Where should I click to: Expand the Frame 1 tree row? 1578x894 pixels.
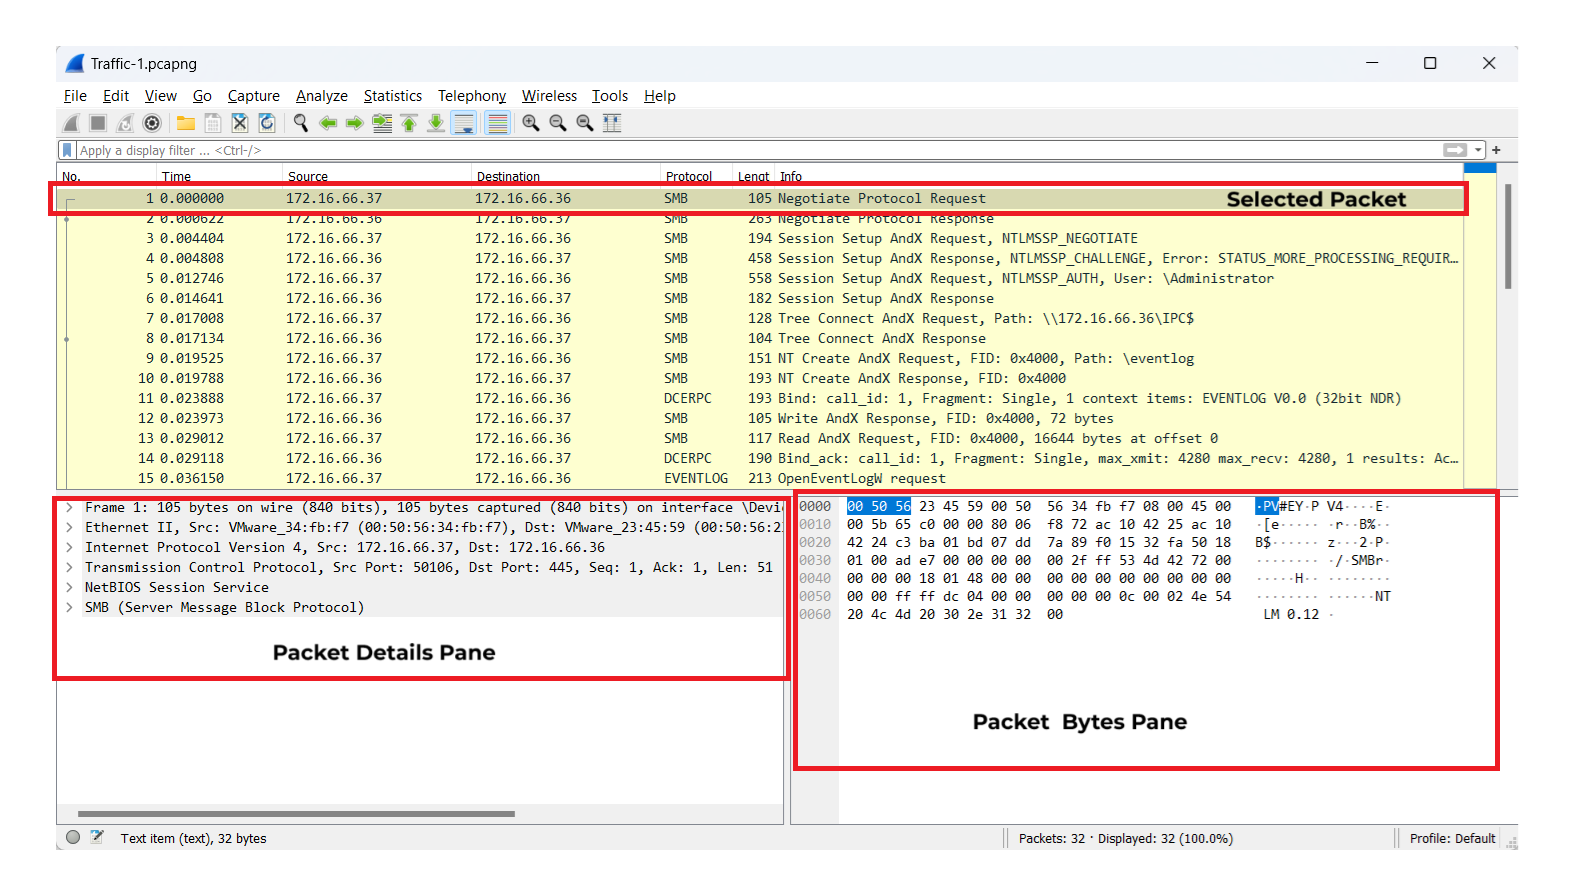point(69,508)
